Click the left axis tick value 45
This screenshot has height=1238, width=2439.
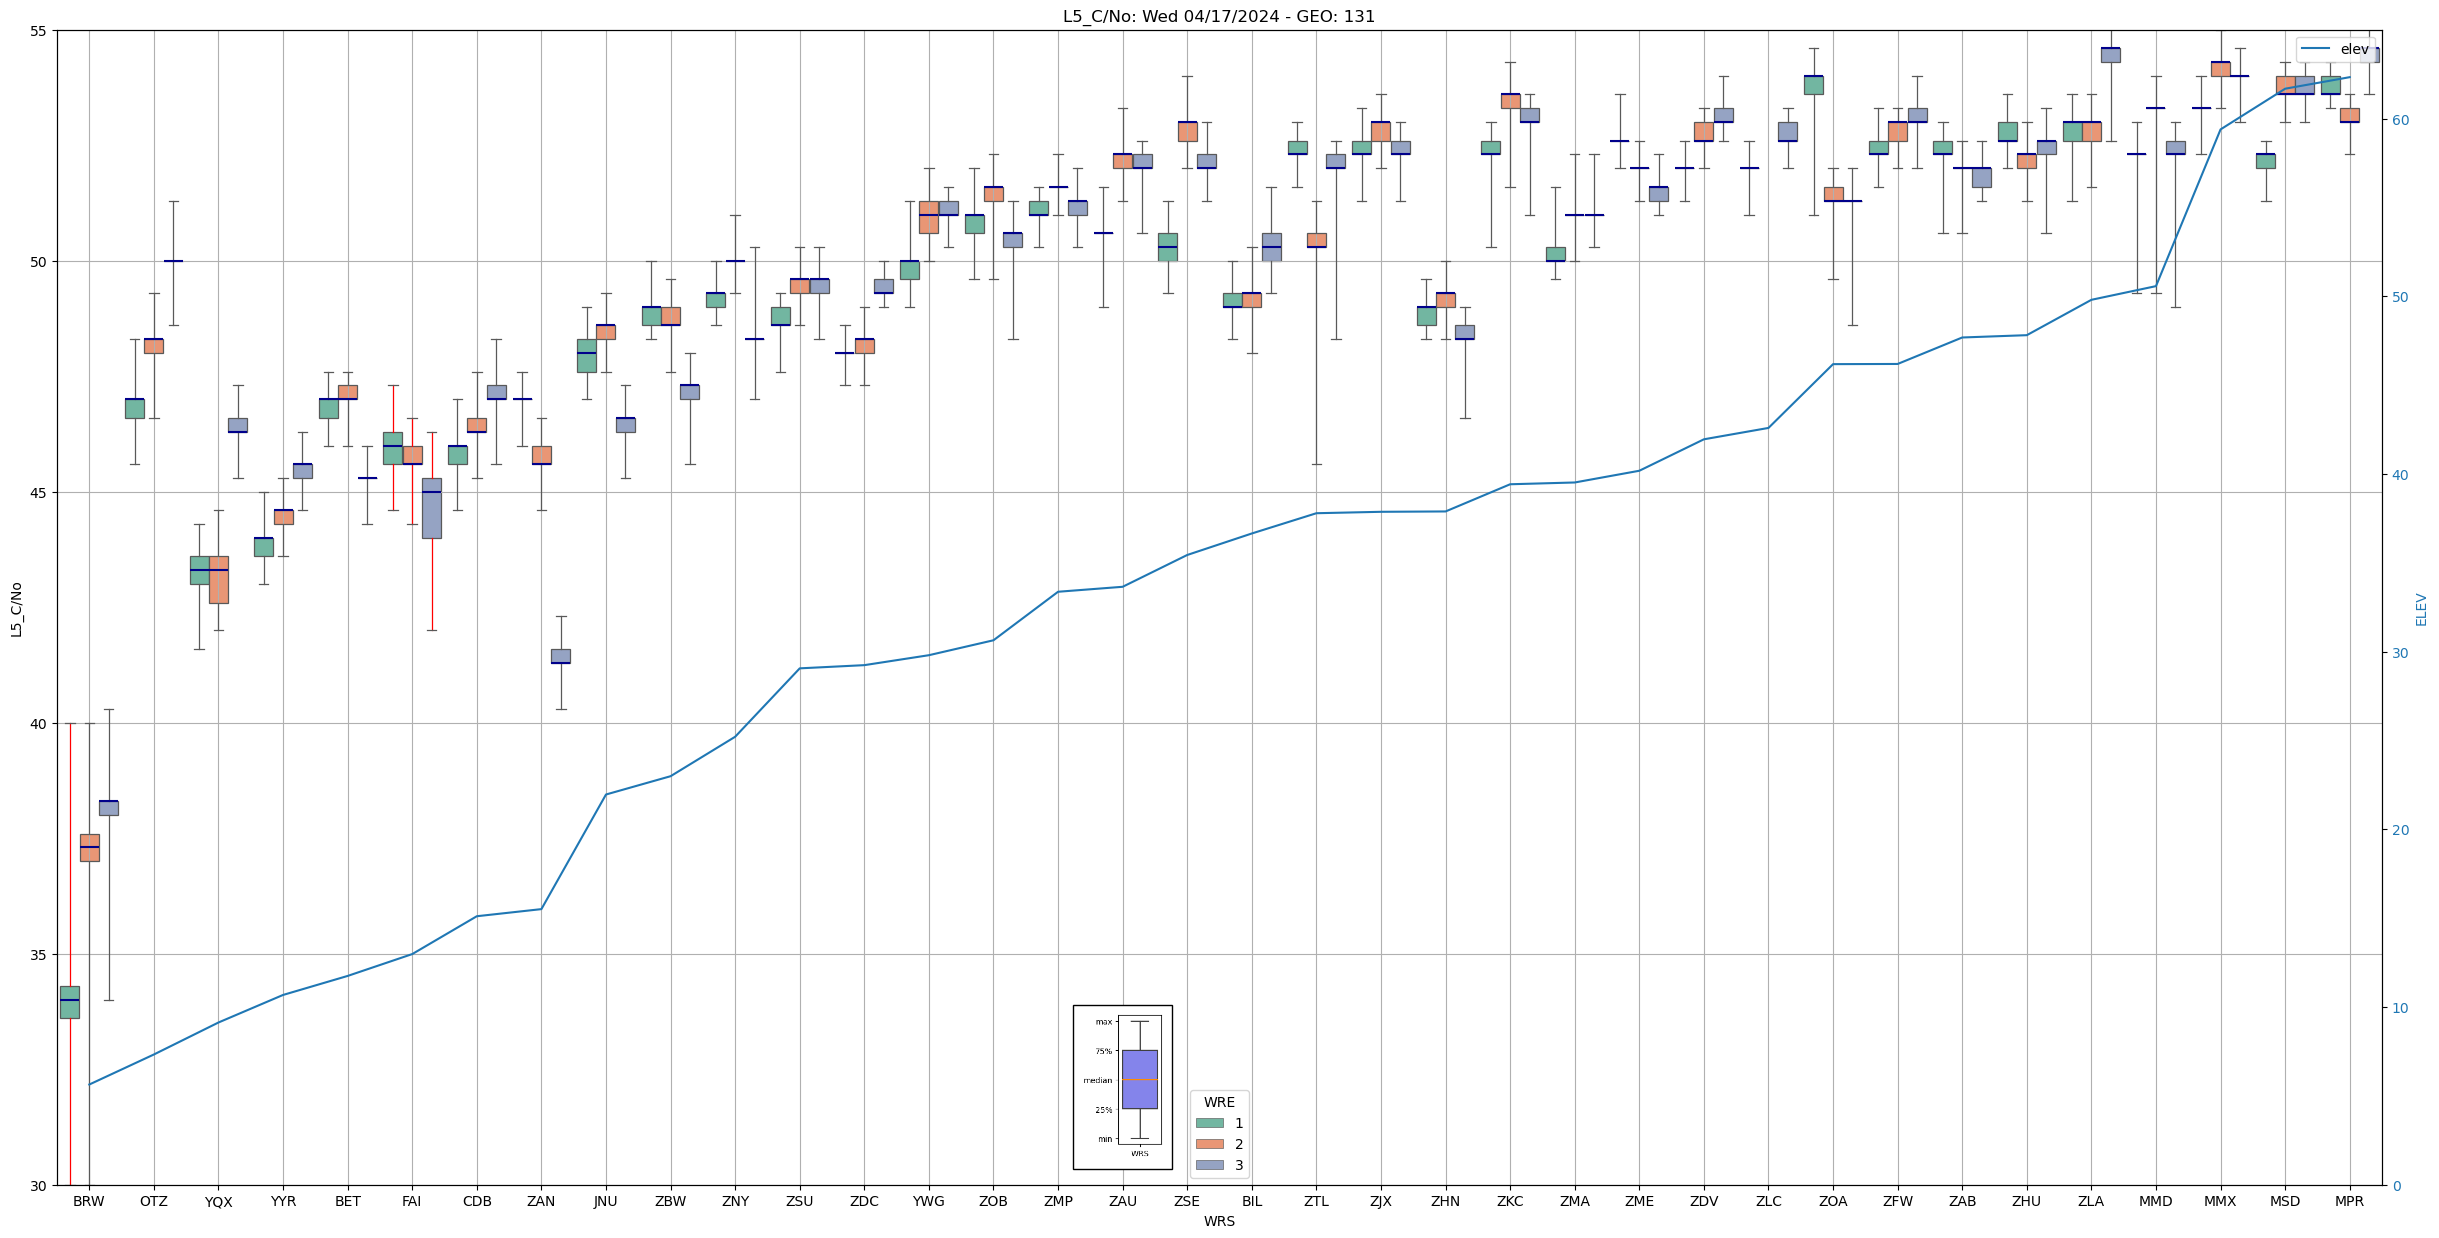(37, 493)
